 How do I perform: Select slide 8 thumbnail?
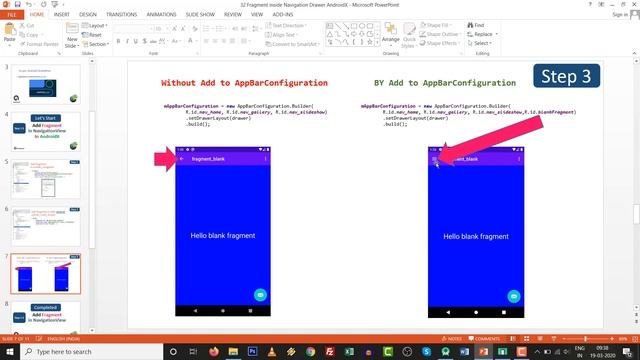tap(46, 318)
